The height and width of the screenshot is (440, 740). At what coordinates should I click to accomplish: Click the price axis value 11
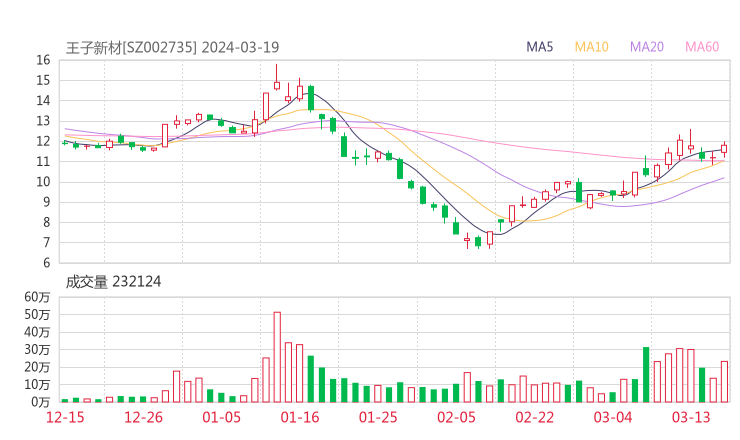(x=43, y=161)
